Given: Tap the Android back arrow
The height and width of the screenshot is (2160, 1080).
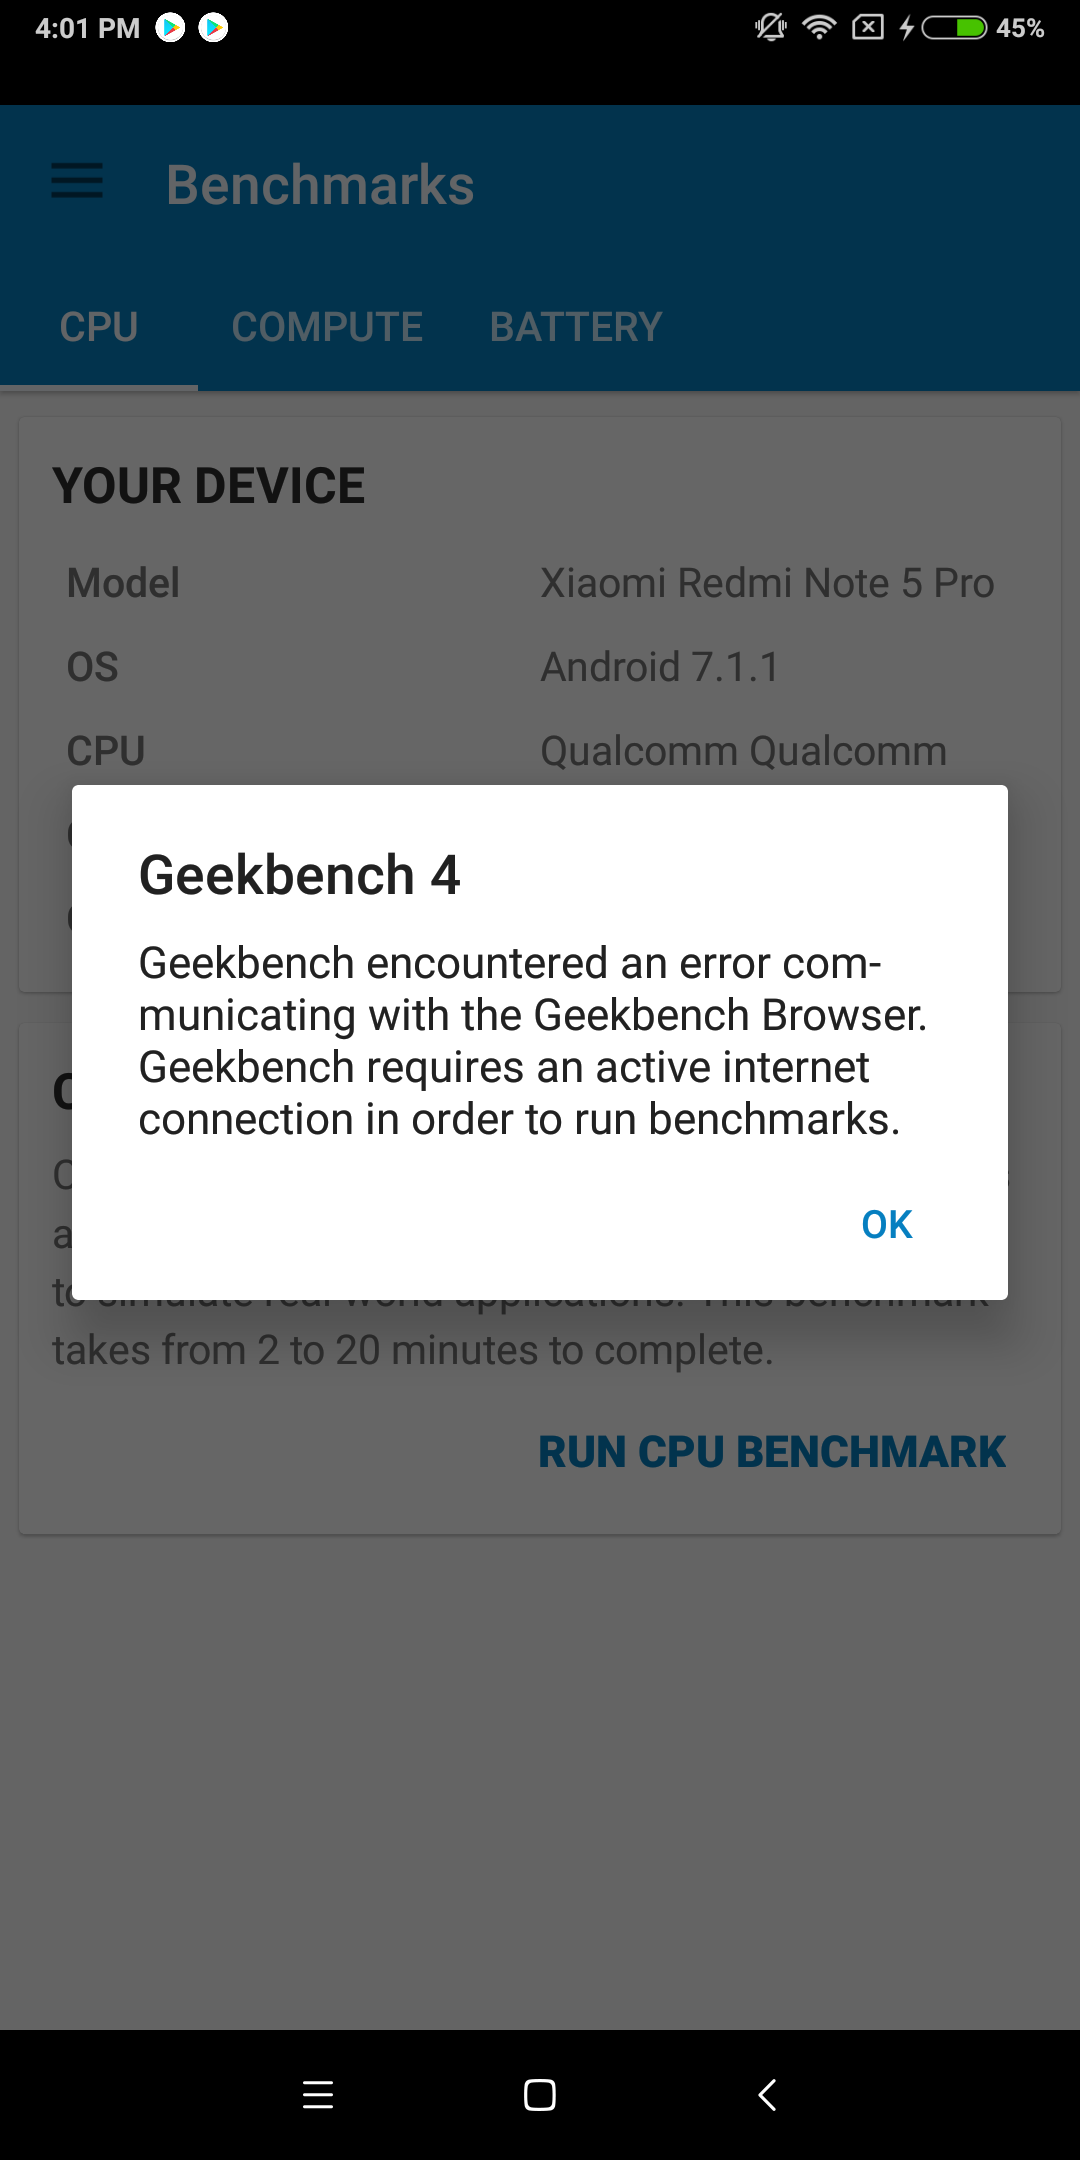Looking at the screenshot, I should pos(767,2095).
